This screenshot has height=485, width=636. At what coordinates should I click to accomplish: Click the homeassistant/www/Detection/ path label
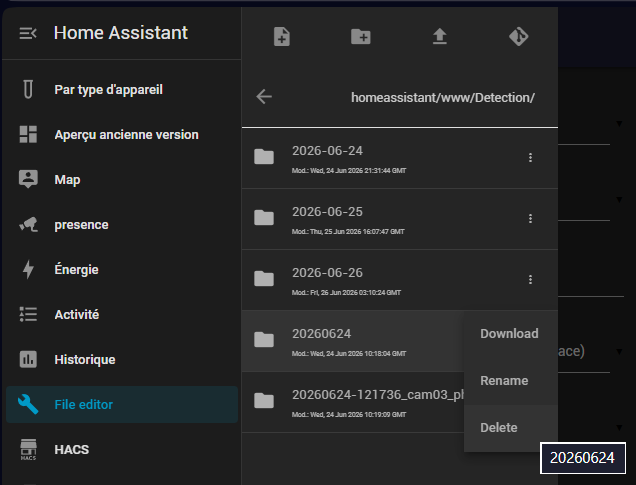point(443,98)
